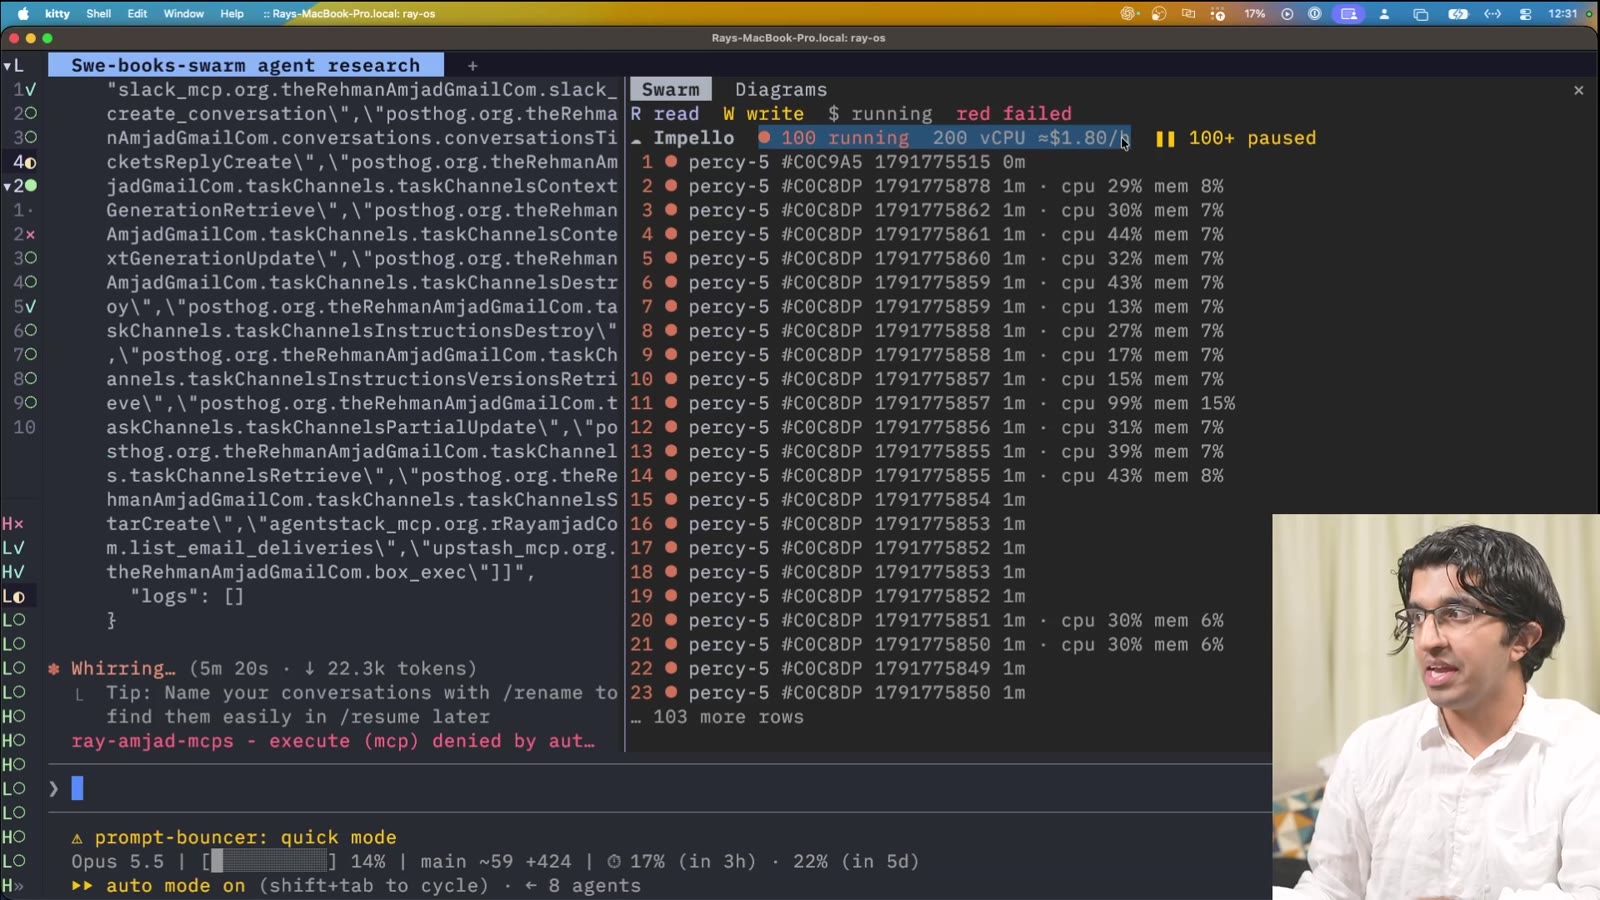1600x900 pixels.
Task: Collapse the Impello swarm group
Action: [x=637, y=139]
